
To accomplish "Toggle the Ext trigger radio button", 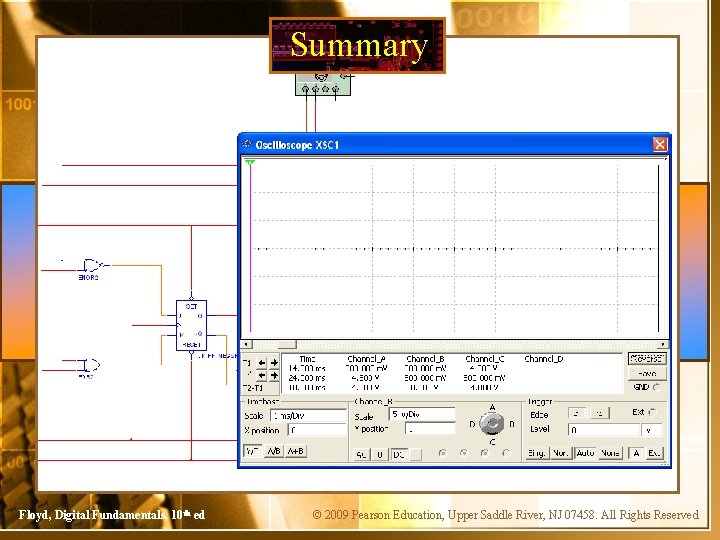I will pos(653,412).
